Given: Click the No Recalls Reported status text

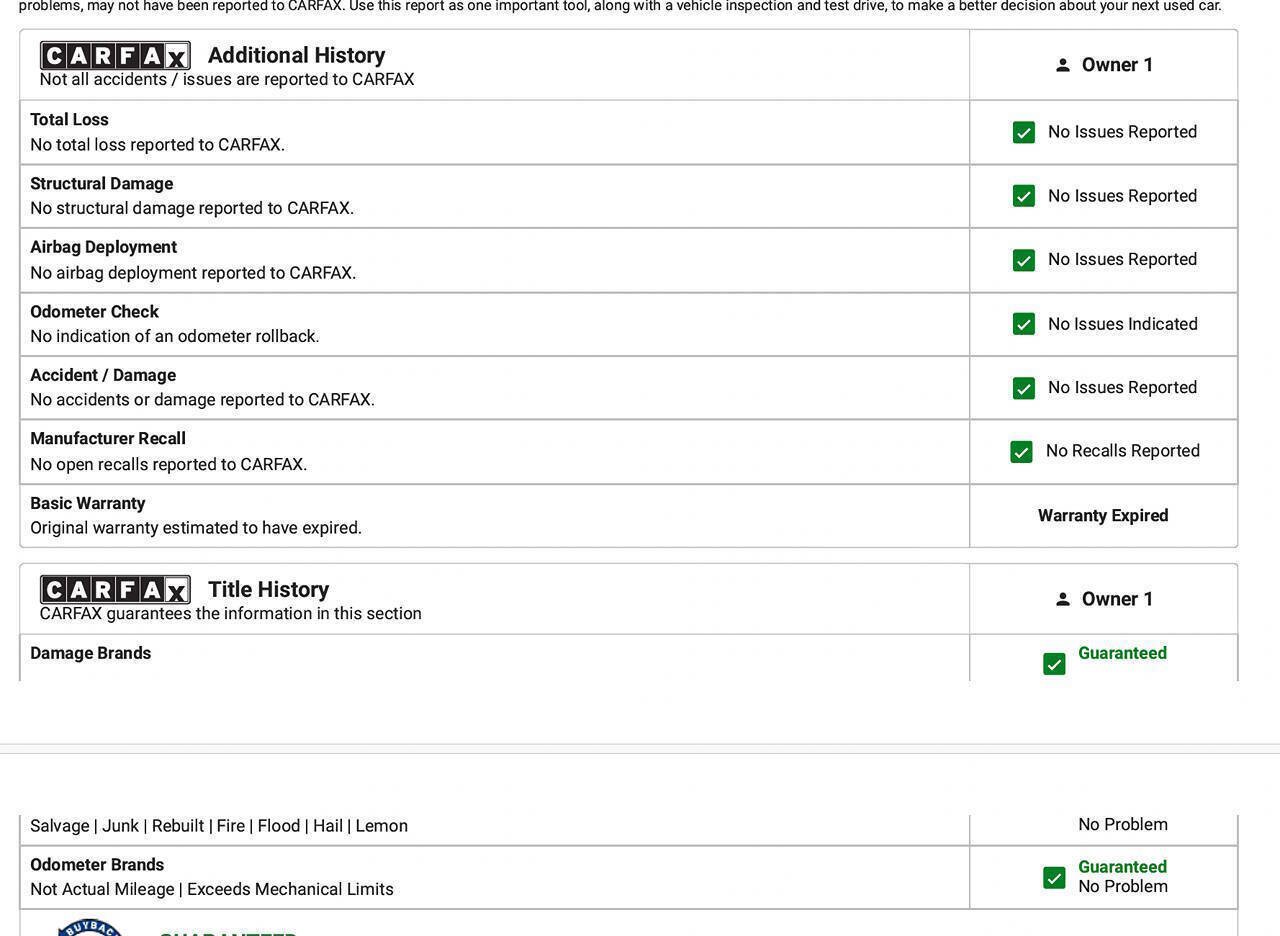Looking at the screenshot, I should tap(1123, 451).
